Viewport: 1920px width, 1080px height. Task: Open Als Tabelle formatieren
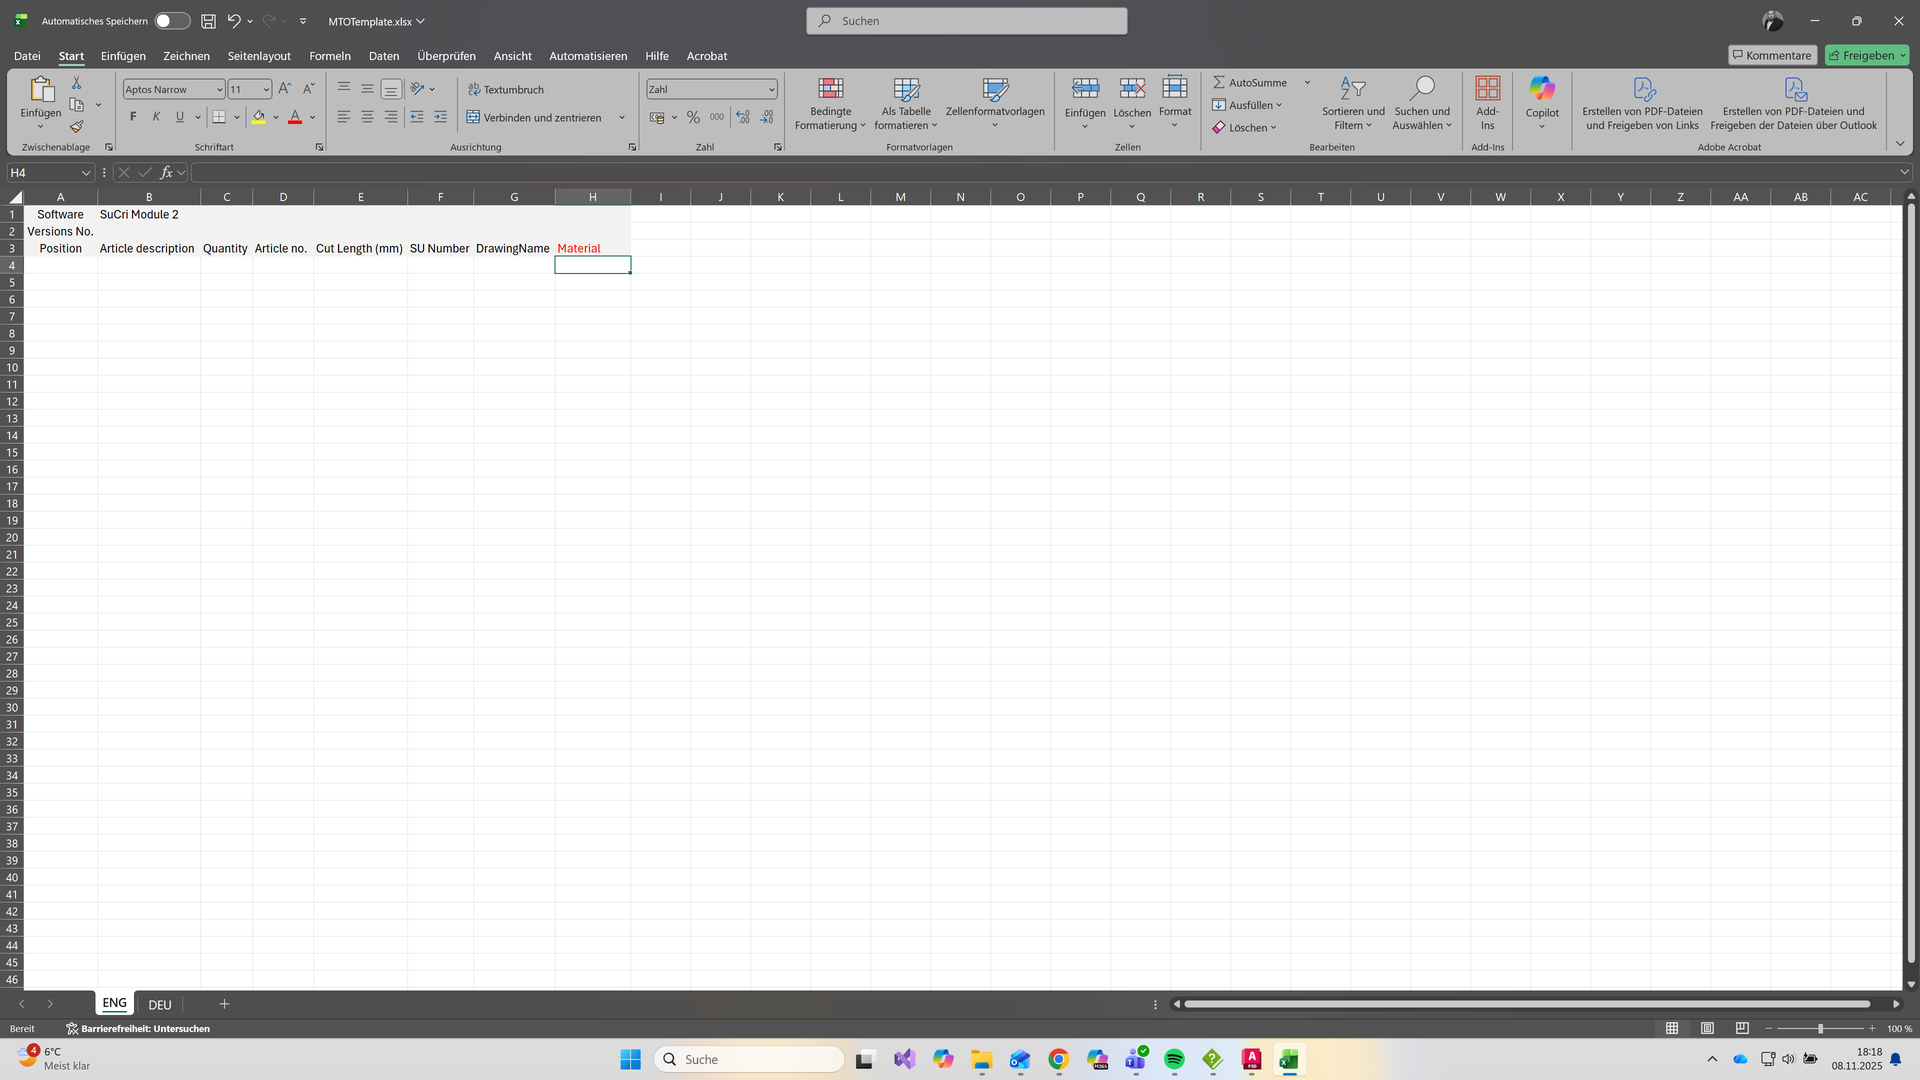coord(906,103)
